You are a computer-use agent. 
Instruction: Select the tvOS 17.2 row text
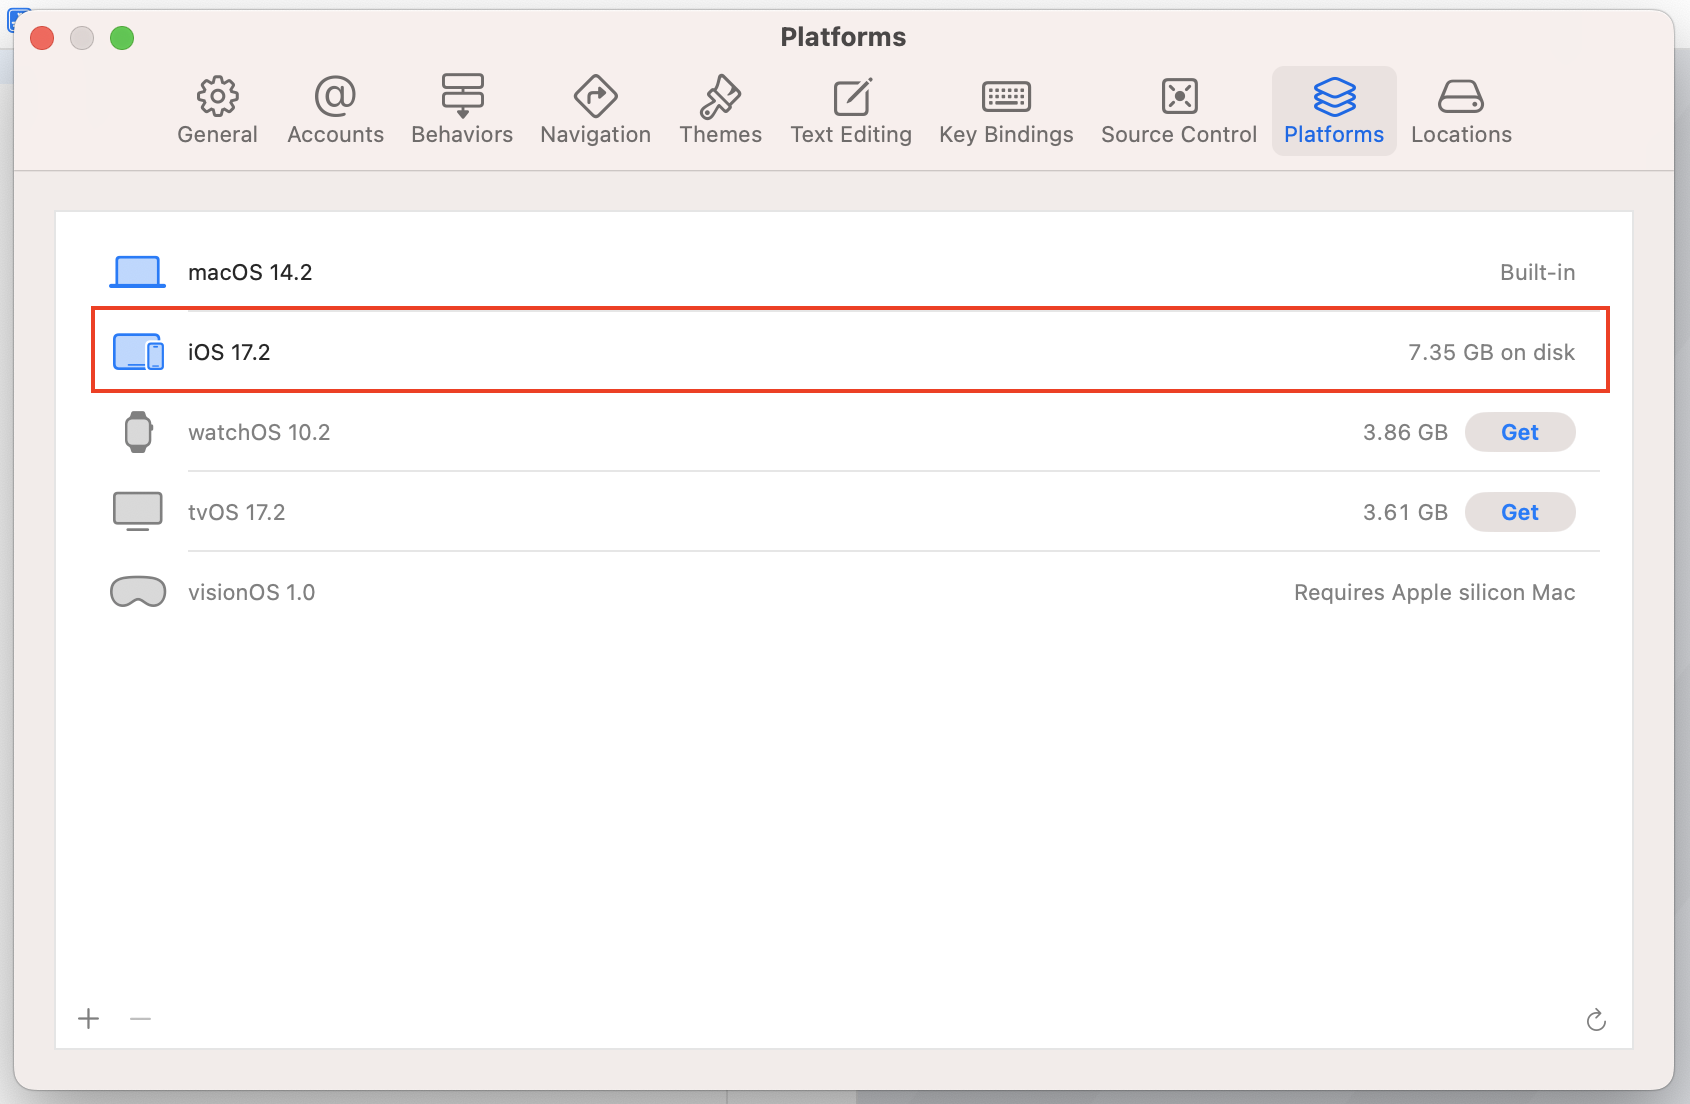(x=237, y=512)
